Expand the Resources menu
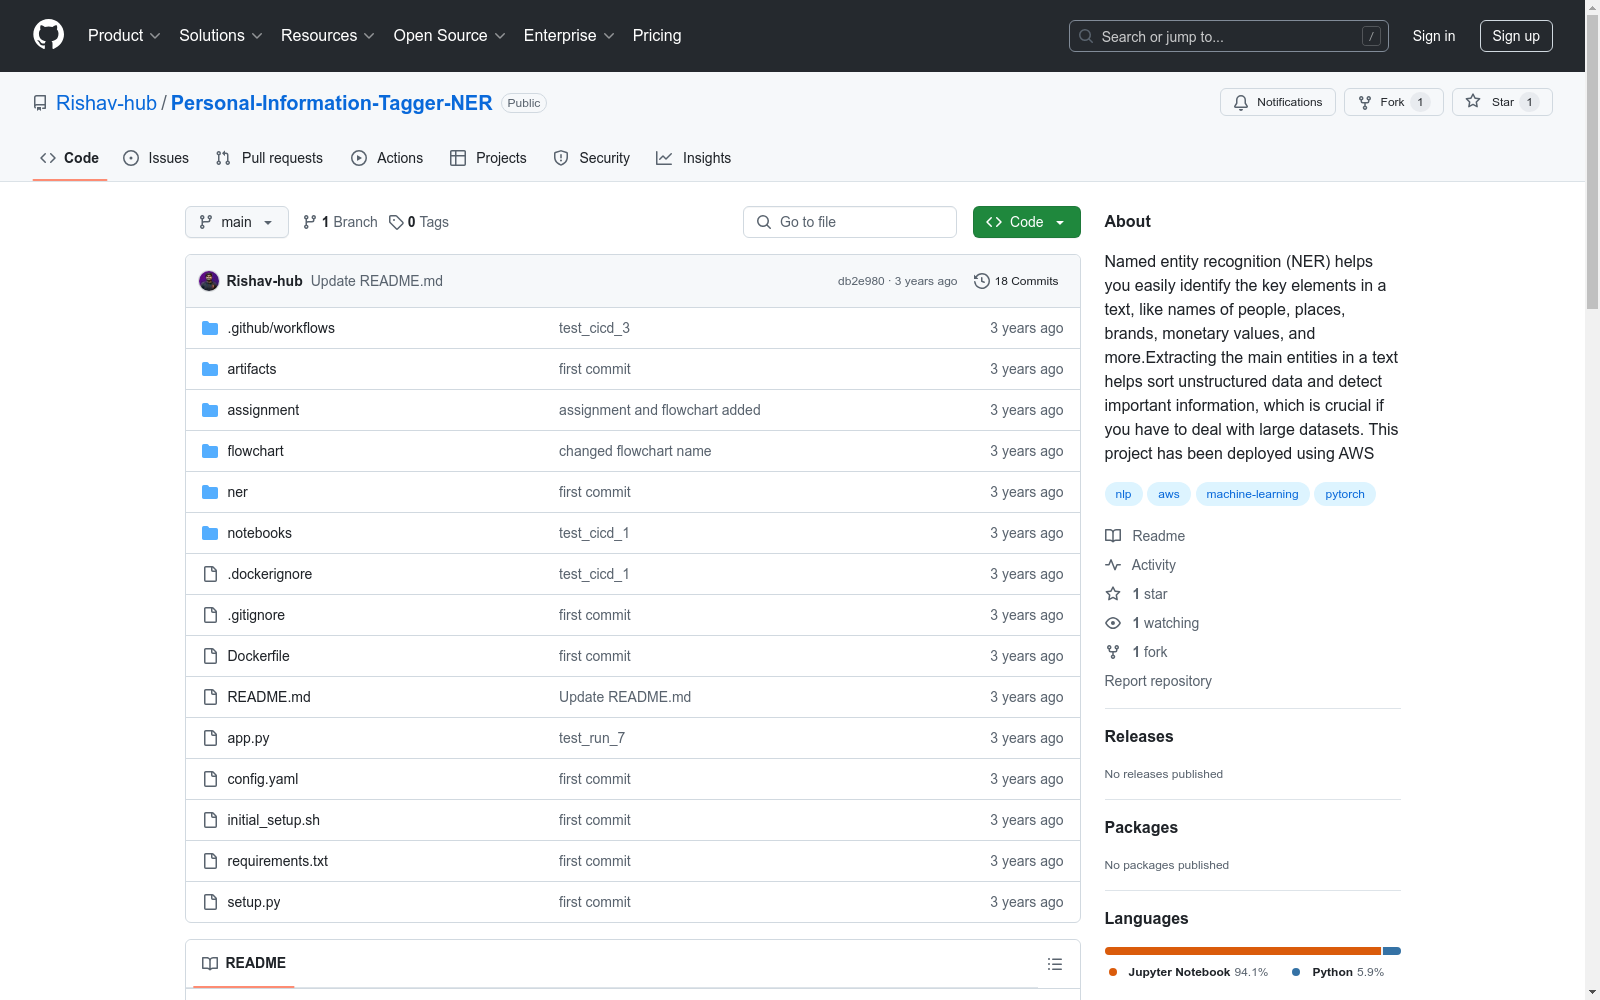1600x1000 pixels. (x=328, y=35)
